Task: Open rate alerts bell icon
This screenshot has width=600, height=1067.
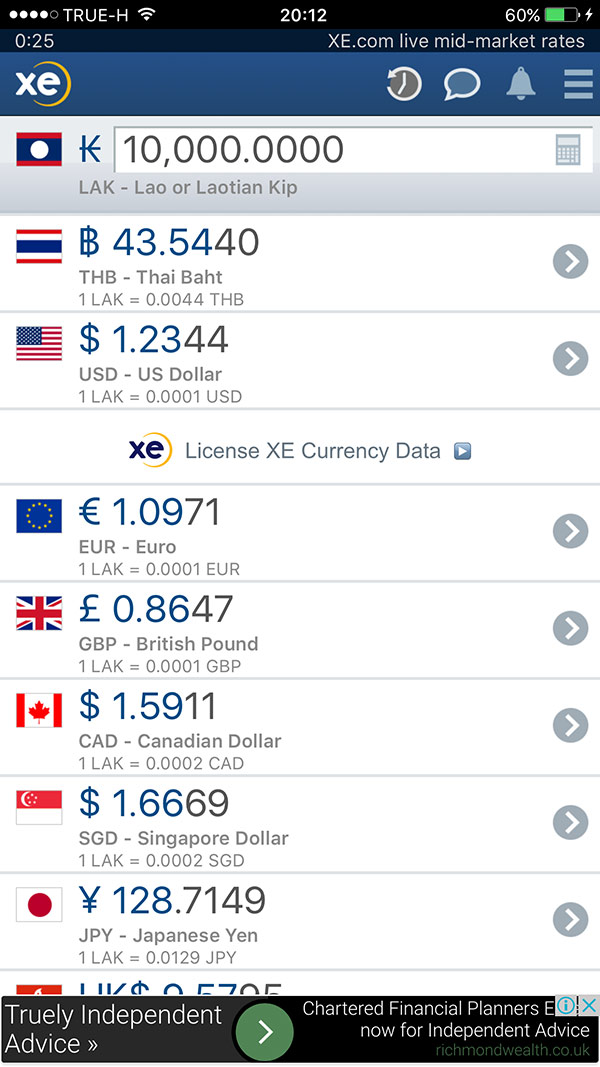Action: pos(520,84)
